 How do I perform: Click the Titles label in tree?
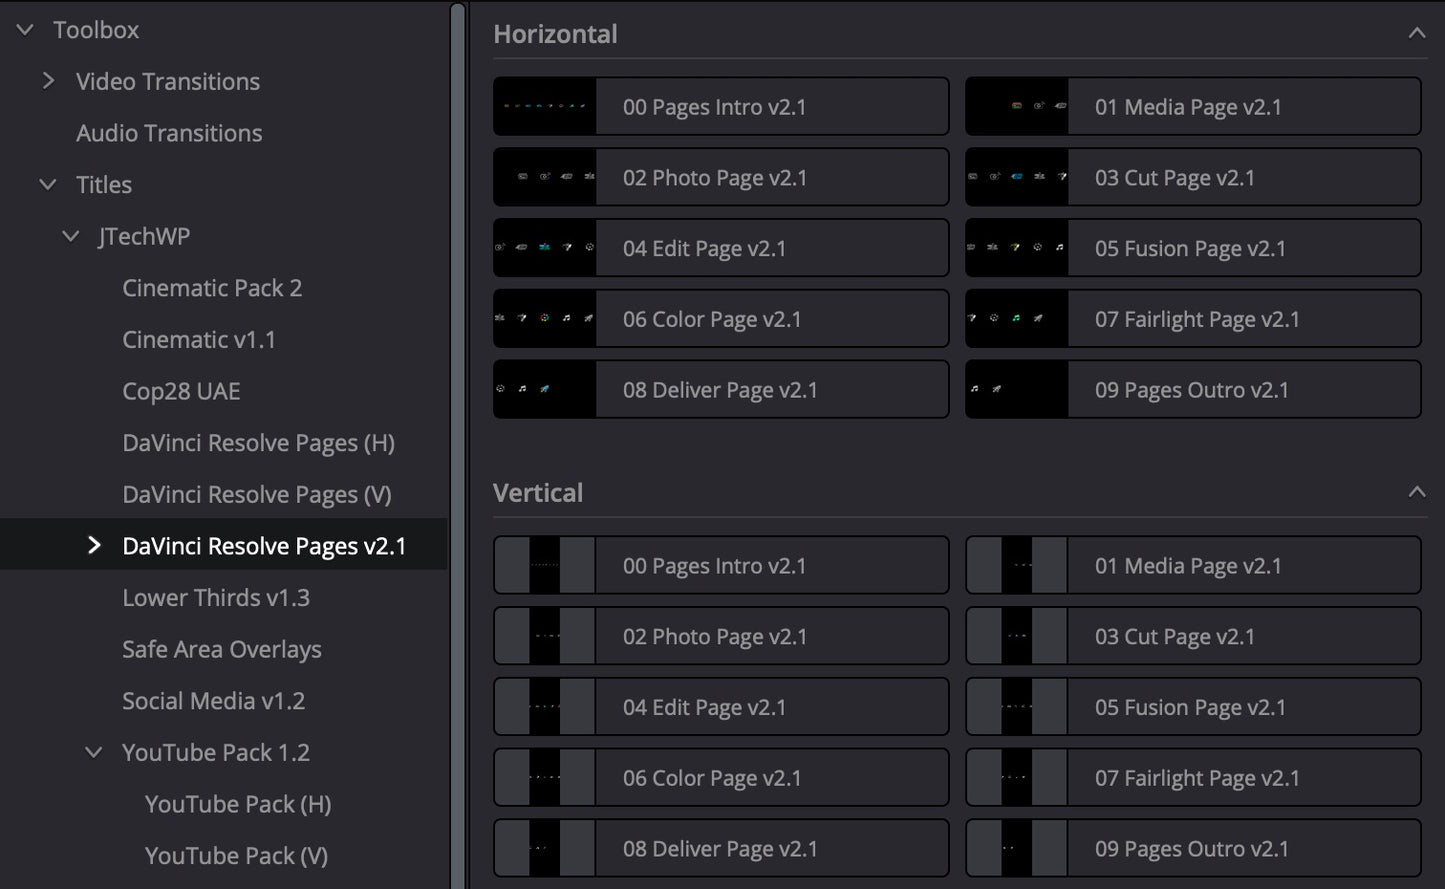(104, 185)
